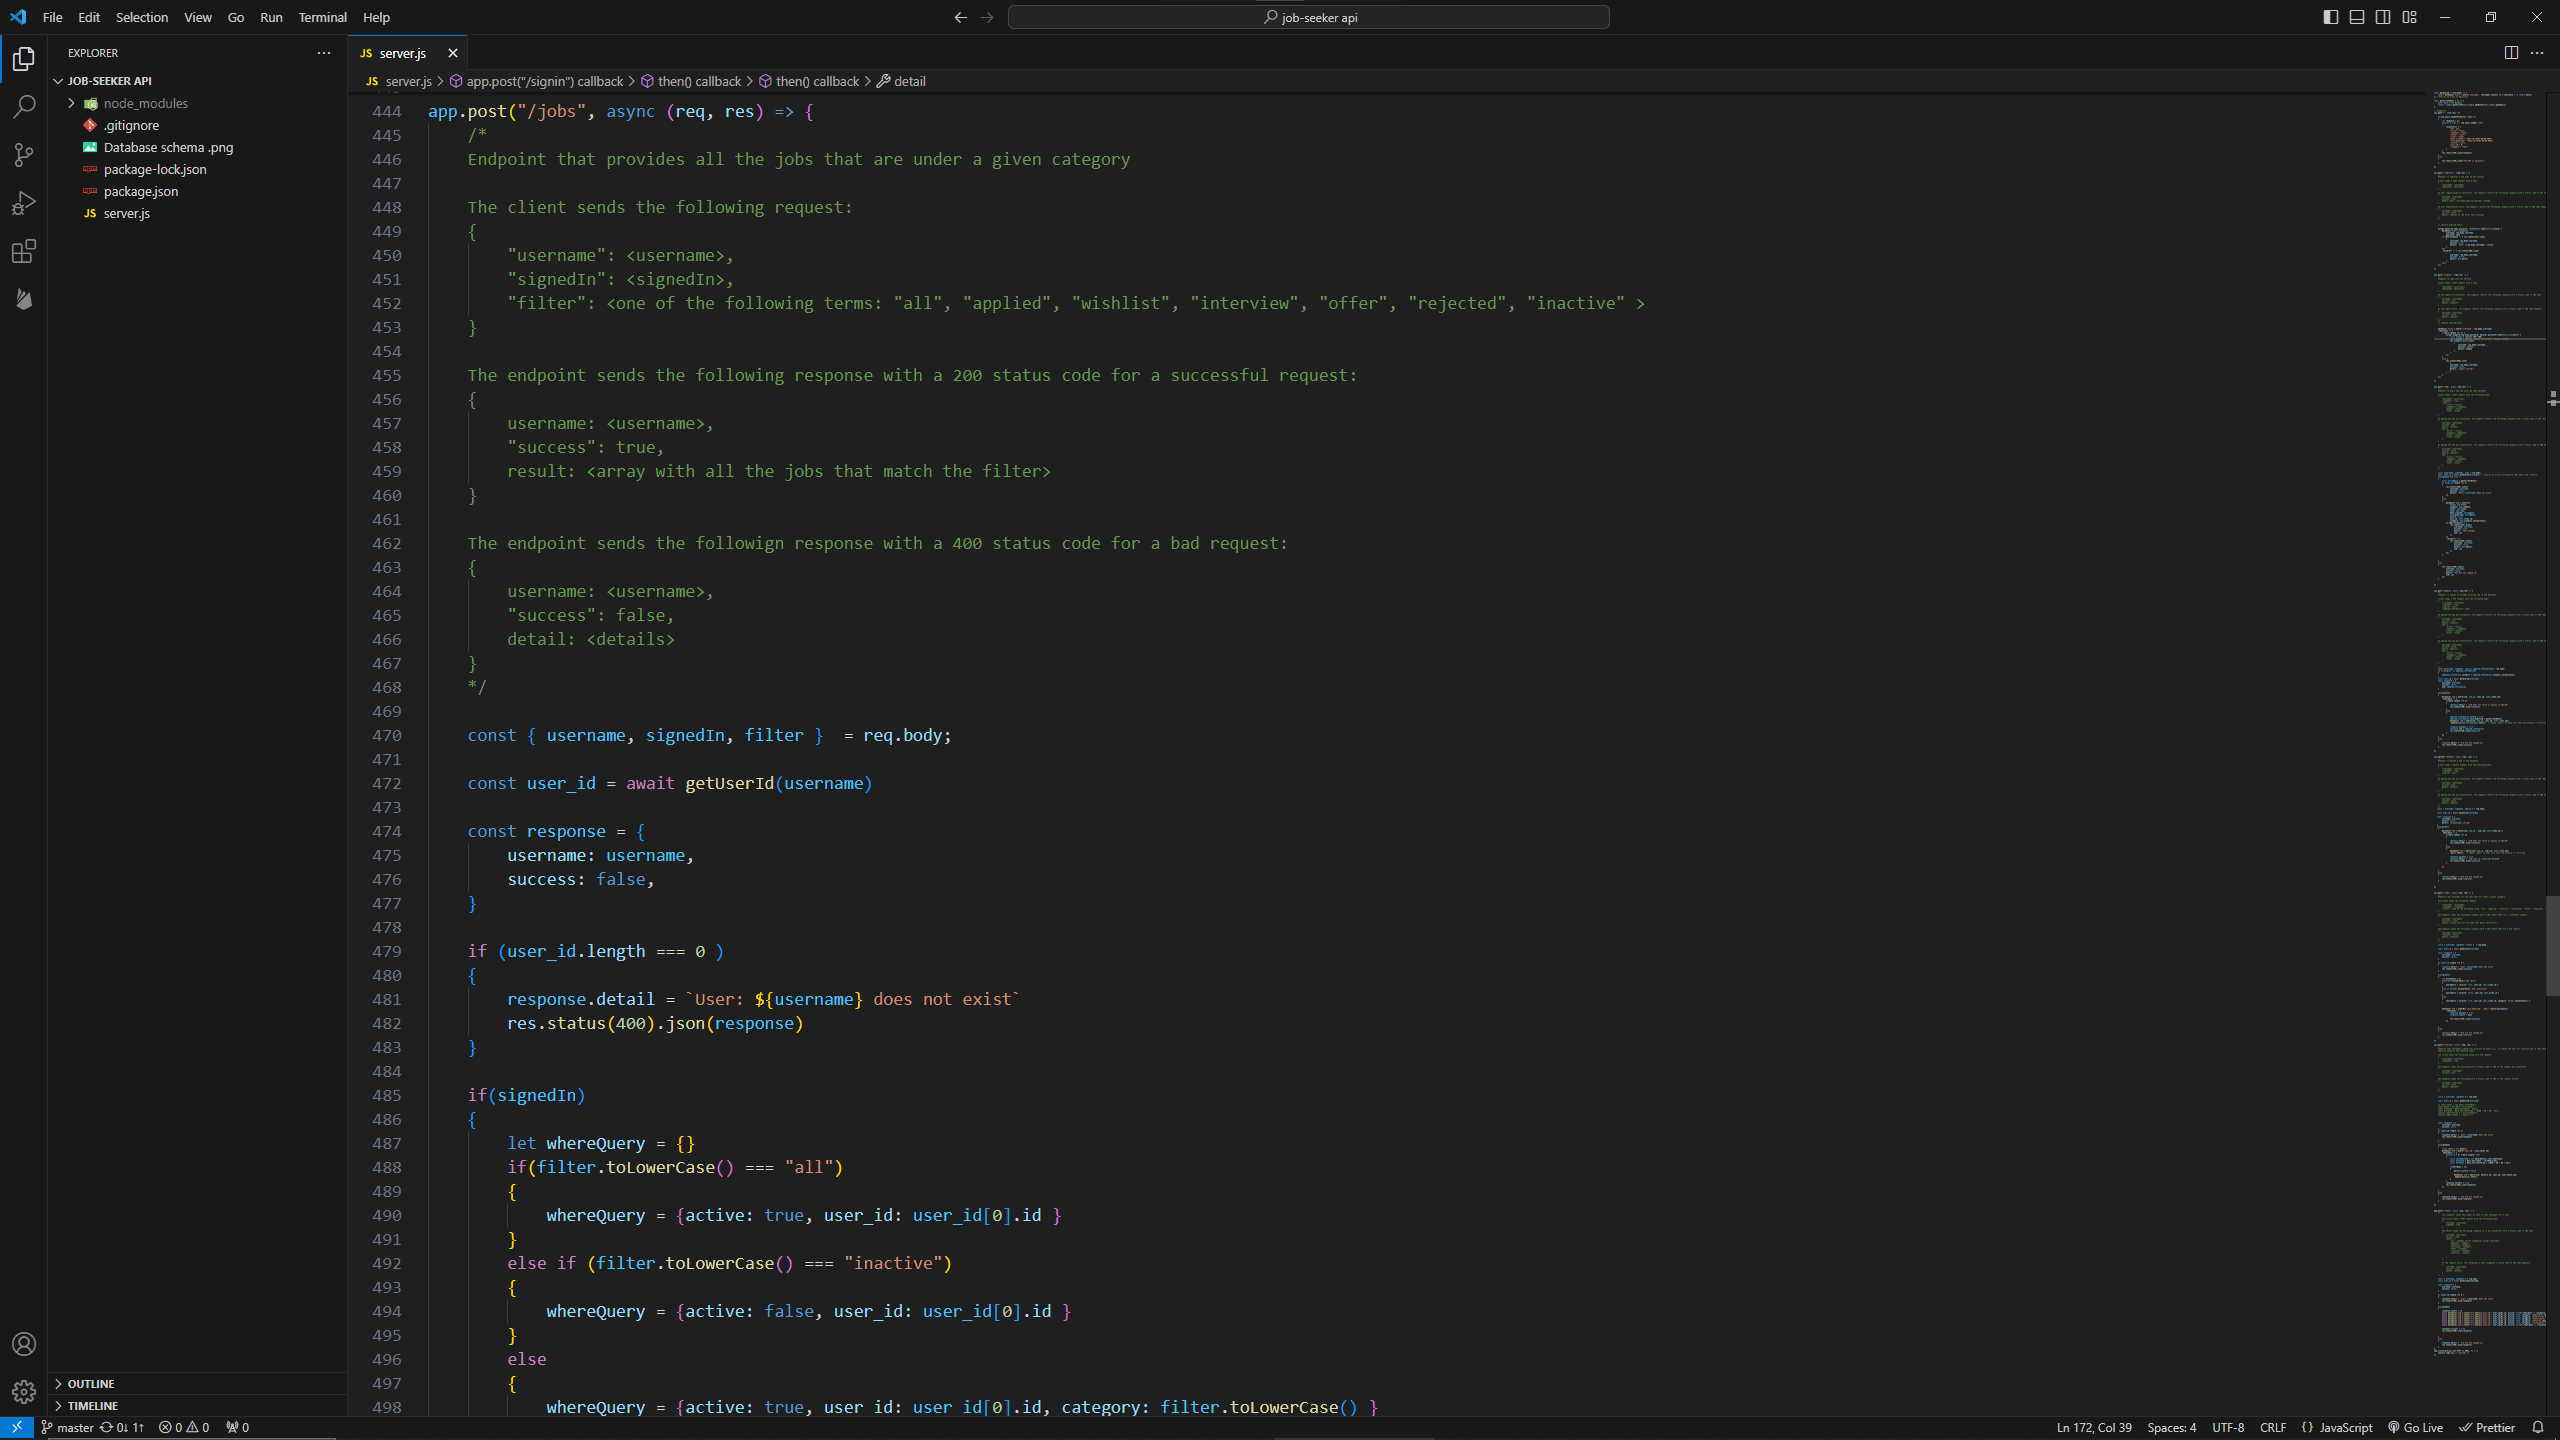Expand the OUTLINE section
The width and height of the screenshot is (2560, 1440).
pyautogui.click(x=90, y=1383)
